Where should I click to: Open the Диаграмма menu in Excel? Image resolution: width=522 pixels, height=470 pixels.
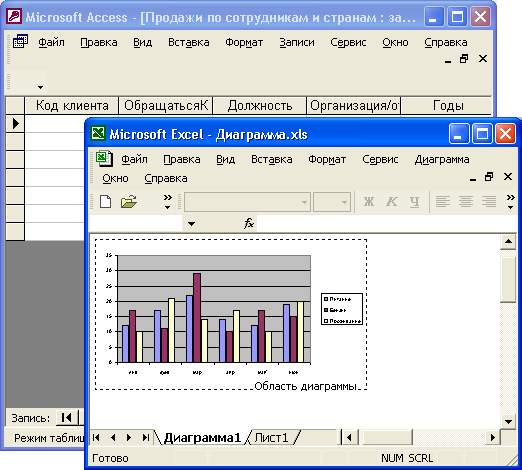442,159
